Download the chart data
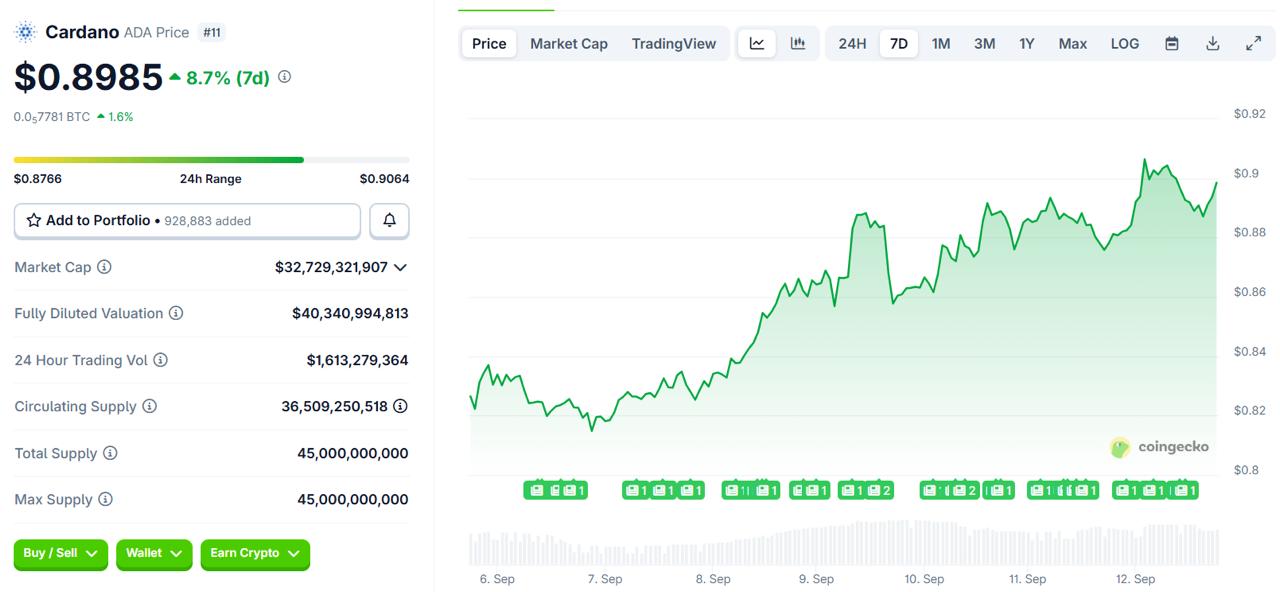1280x592 pixels. pos(1212,43)
